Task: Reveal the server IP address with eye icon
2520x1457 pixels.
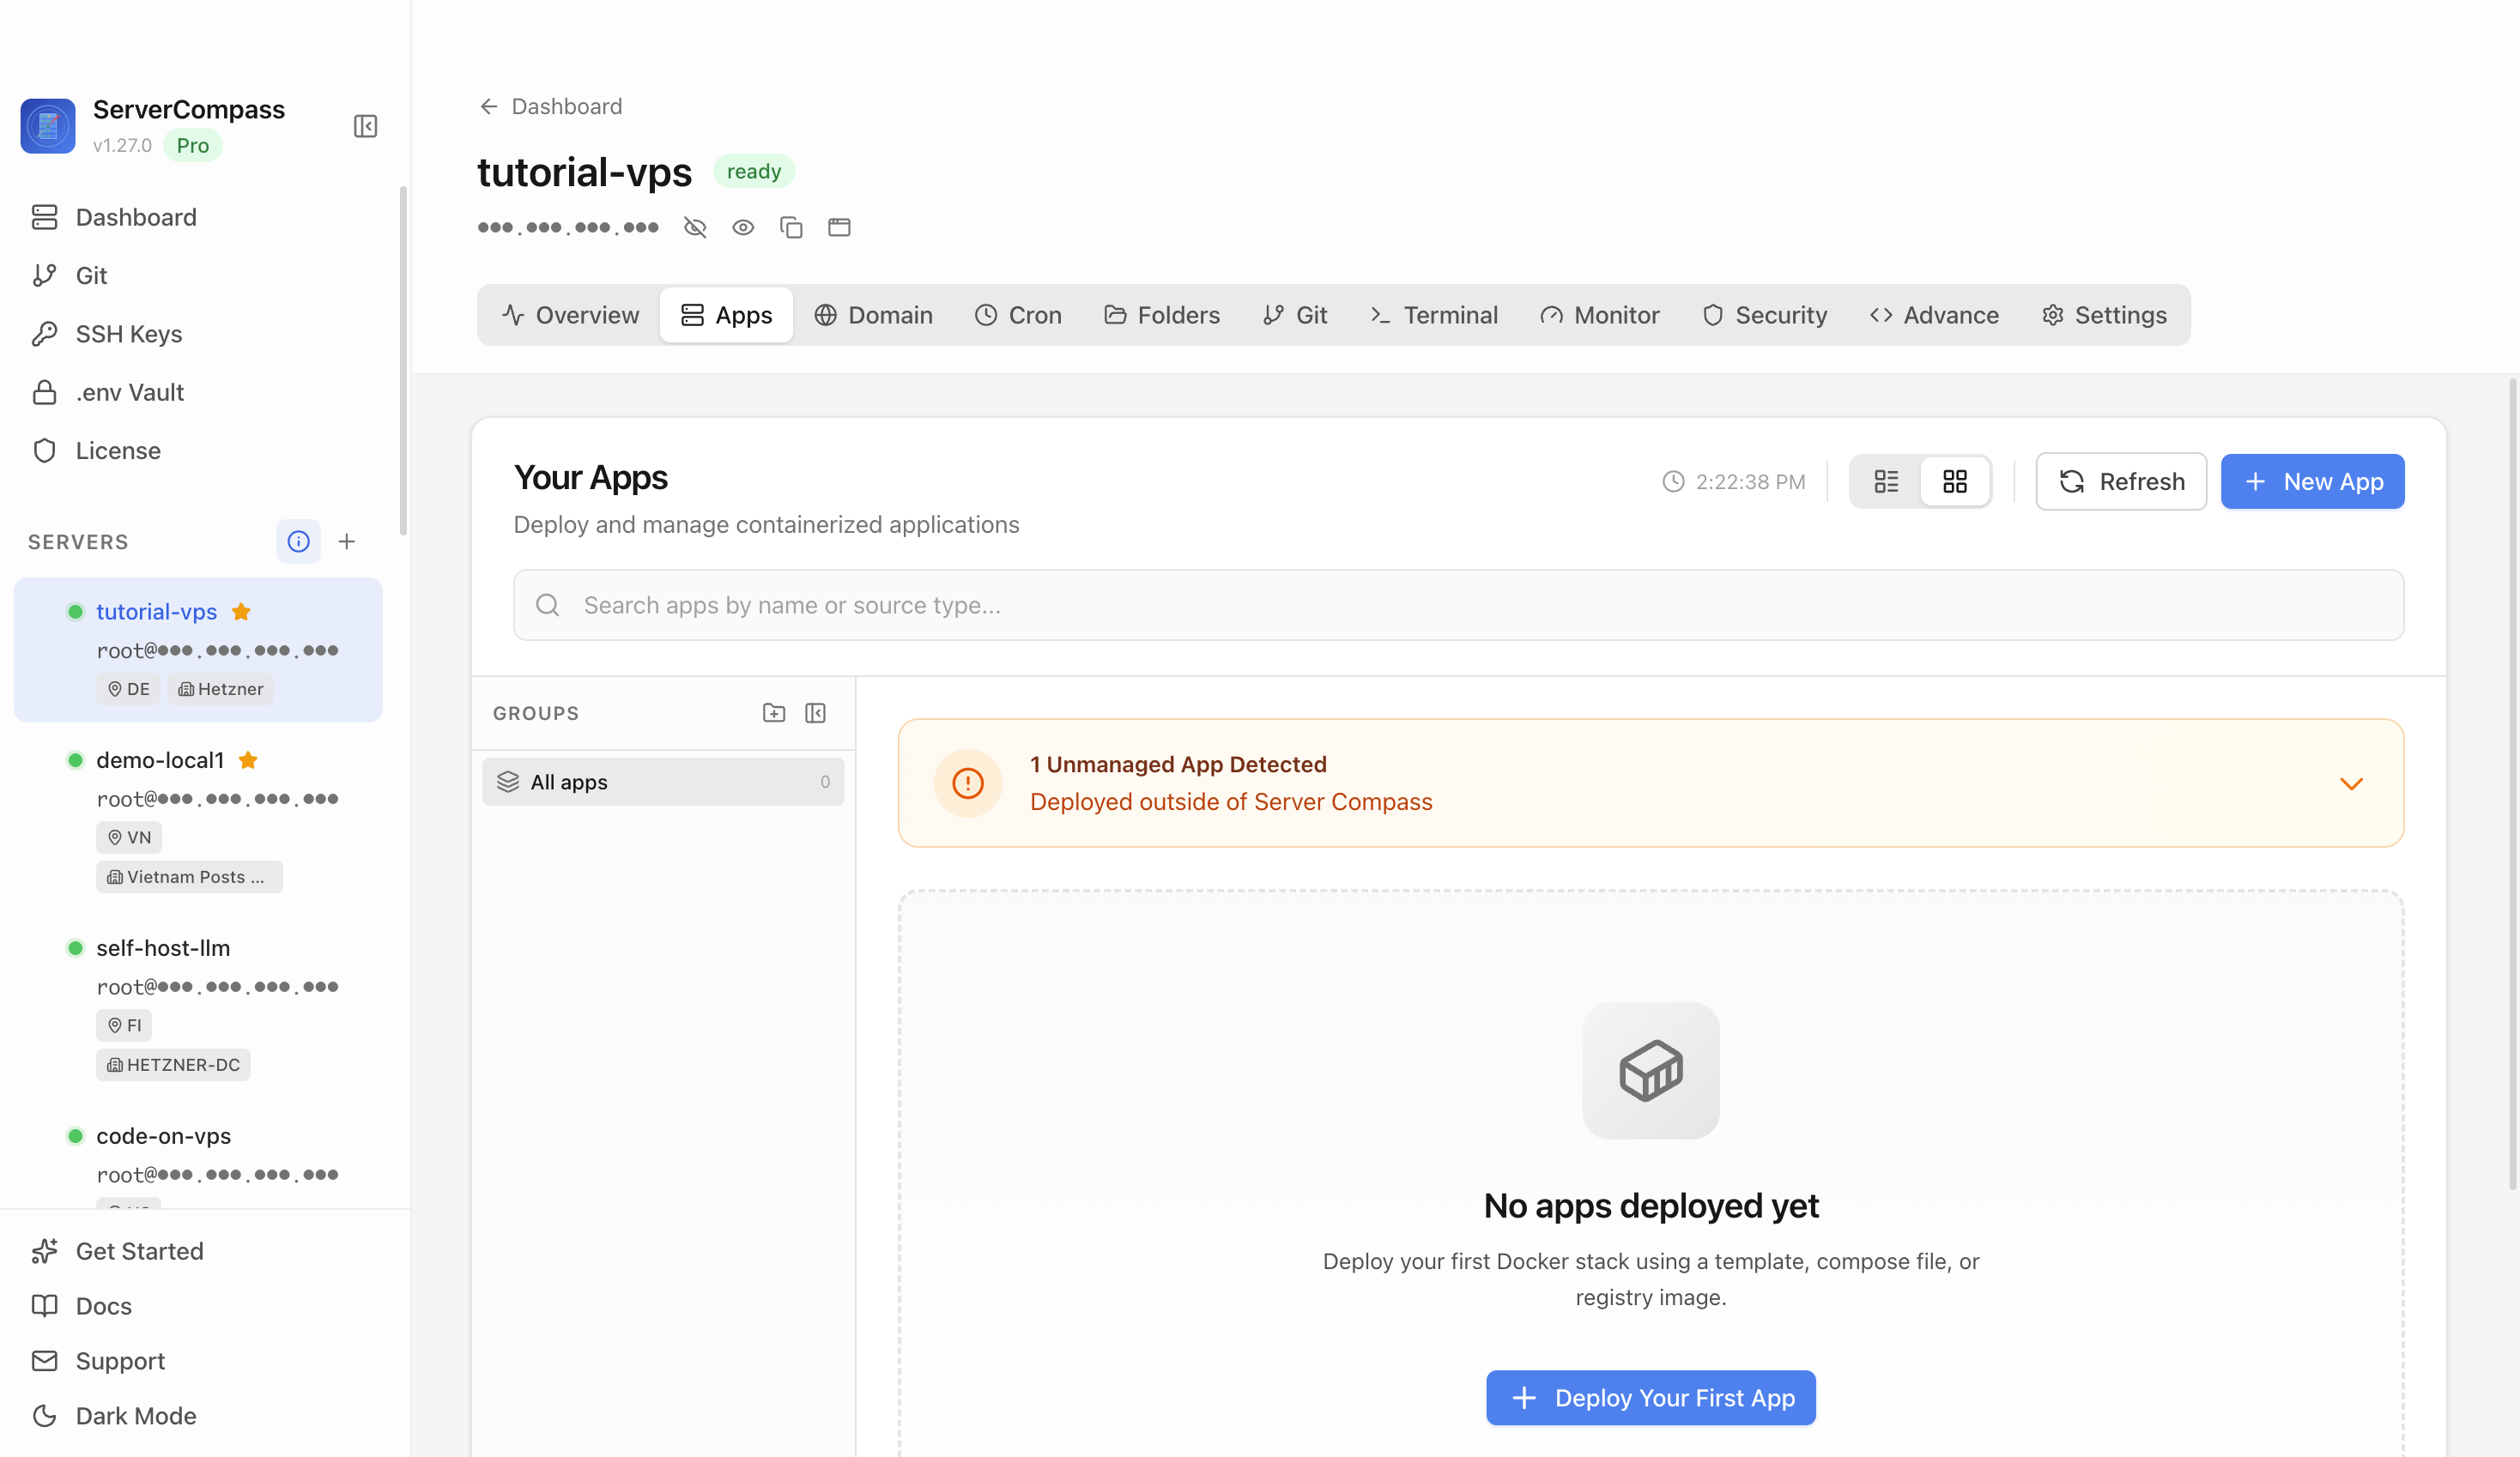Action: [x=743, y=227]
